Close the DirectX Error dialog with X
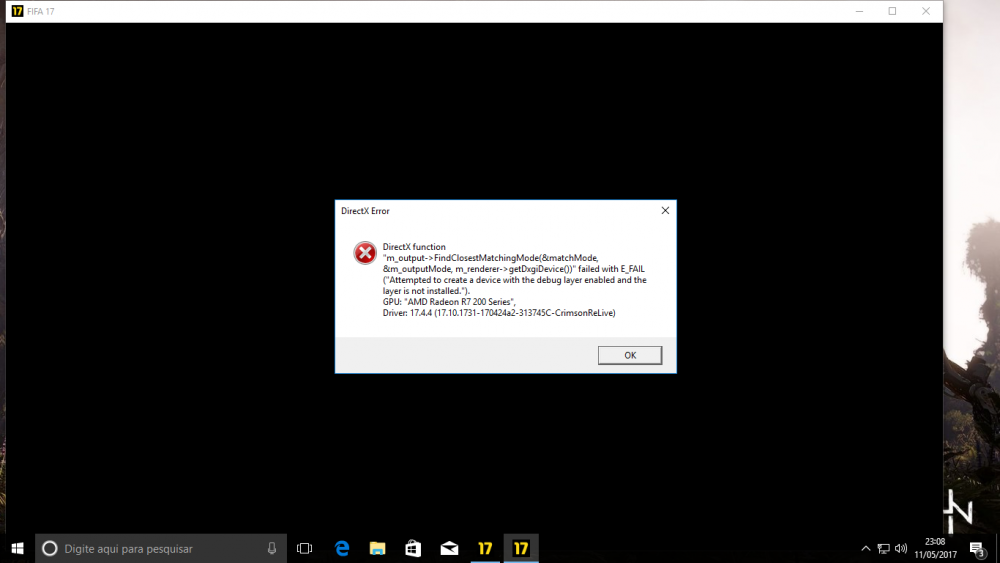 point(665,211)
